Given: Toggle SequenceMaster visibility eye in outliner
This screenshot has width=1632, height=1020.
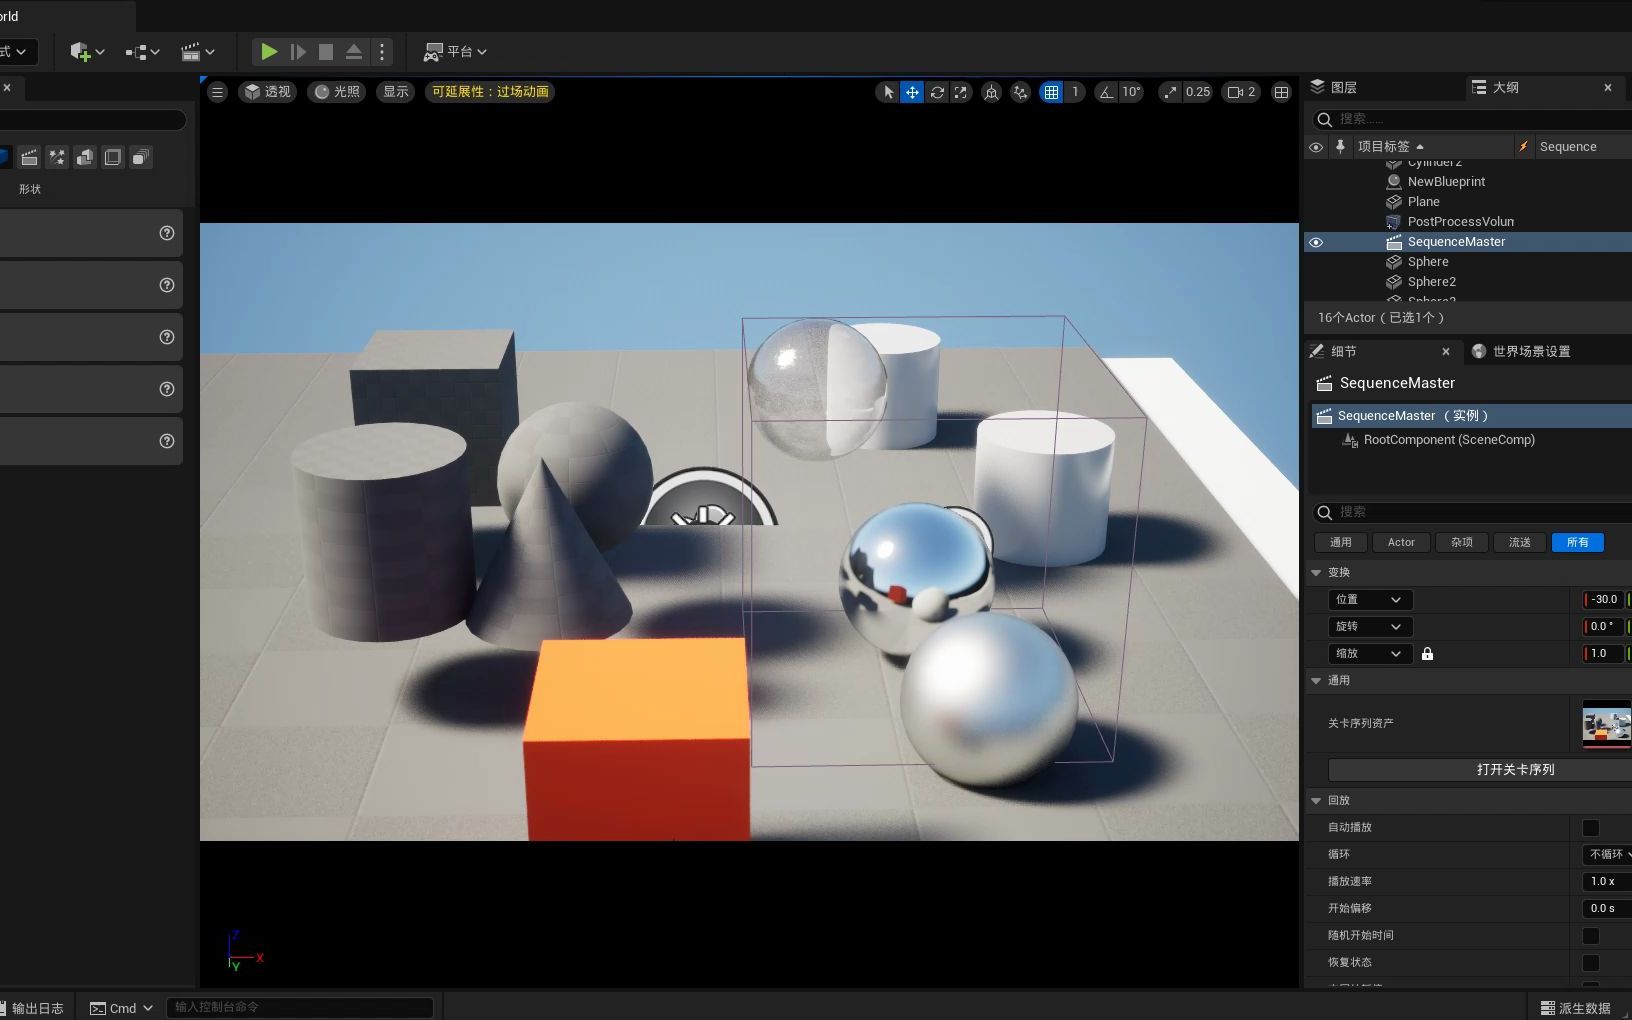Looking at the screenshot, I should tap(1316, 242).
